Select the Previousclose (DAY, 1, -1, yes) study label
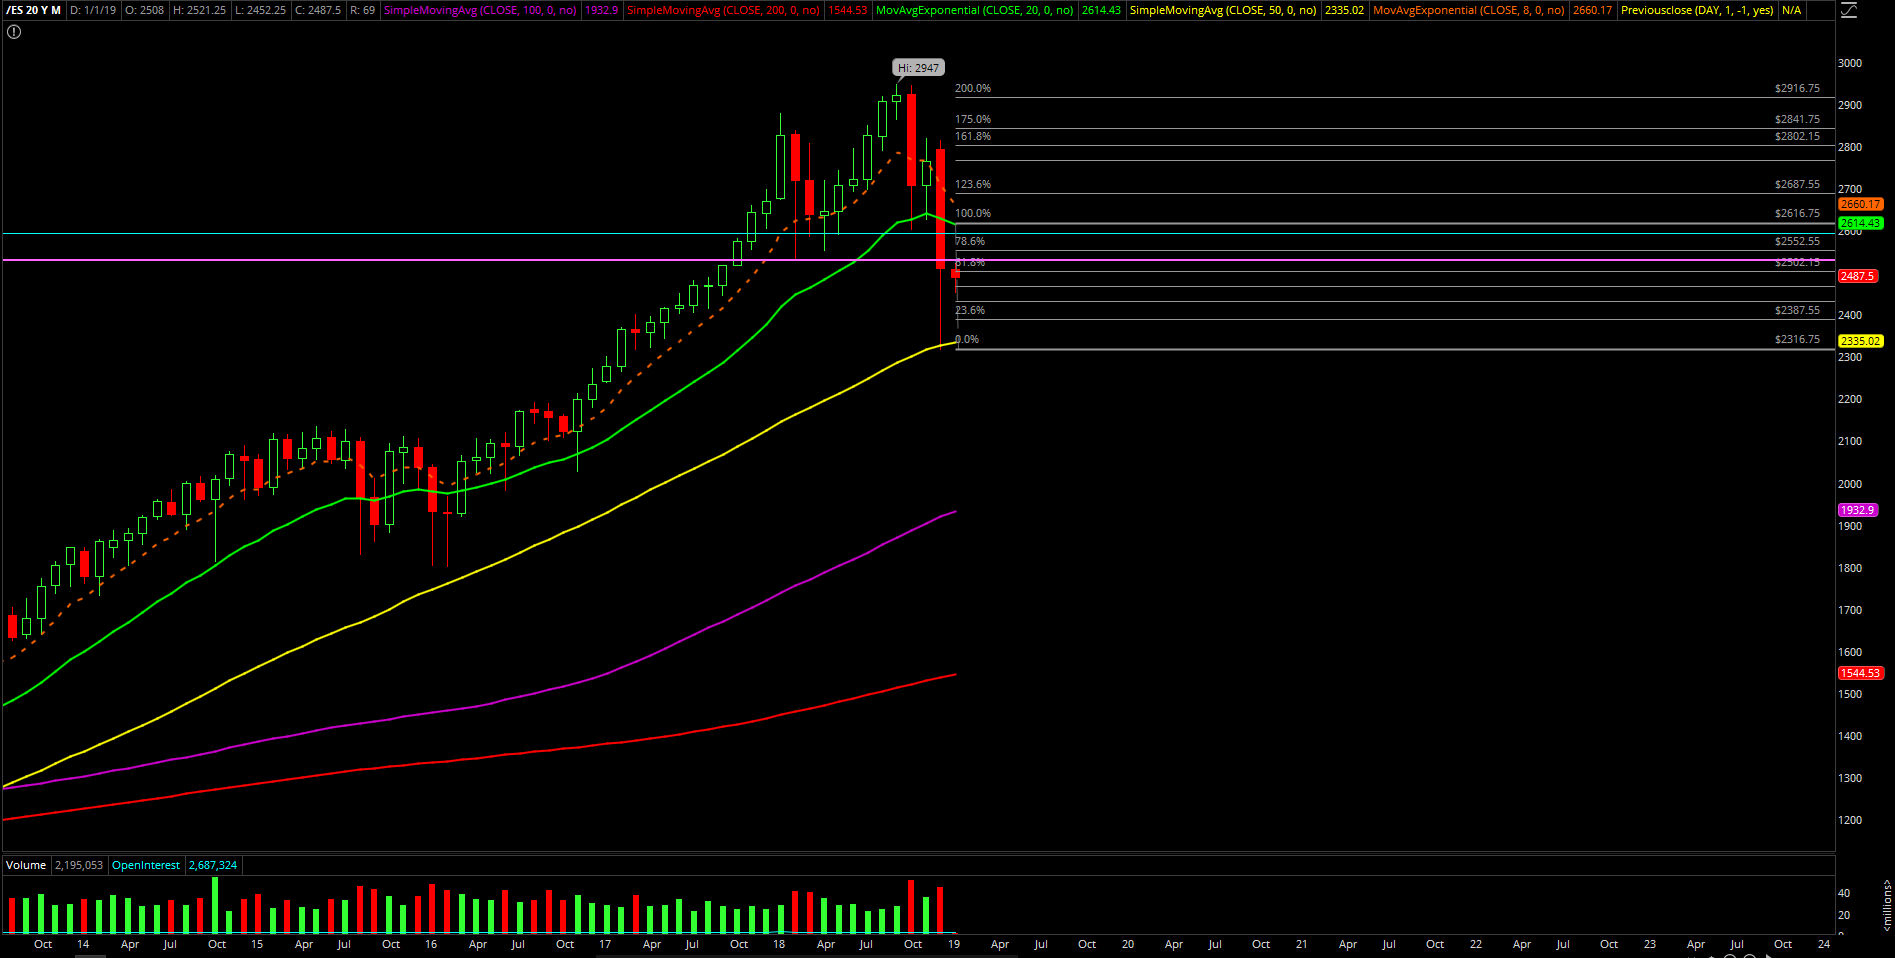The width and height of the screenshot is (1895, 958). click(x=1697, y=10)
